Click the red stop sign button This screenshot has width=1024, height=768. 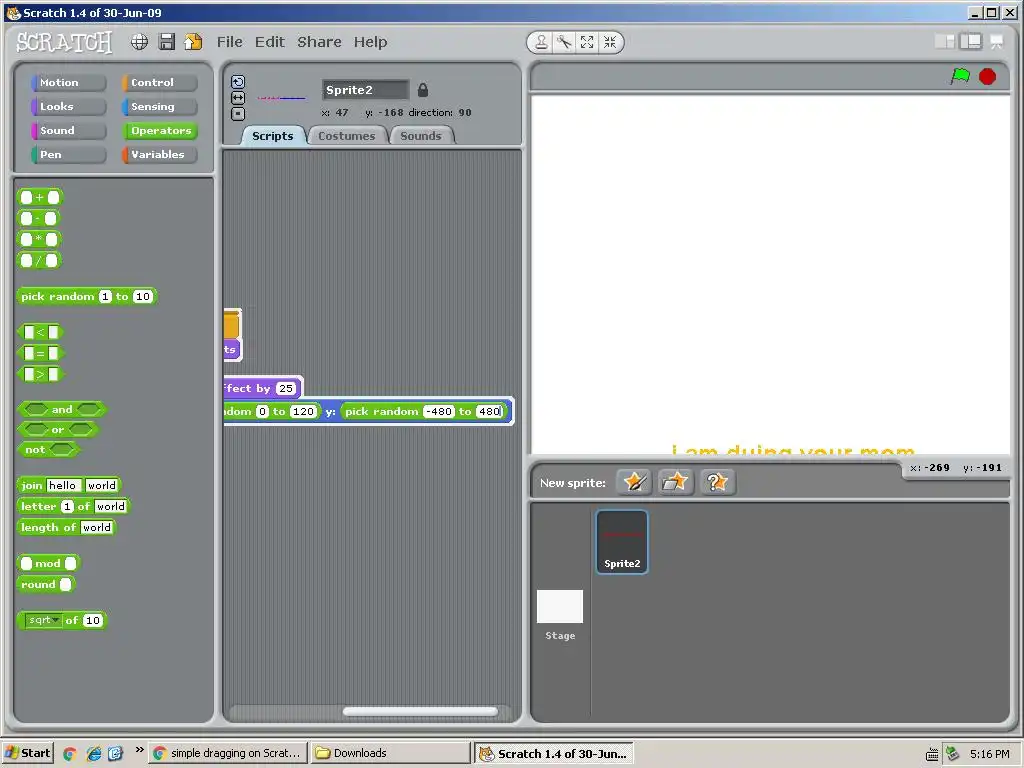point(987,77)
